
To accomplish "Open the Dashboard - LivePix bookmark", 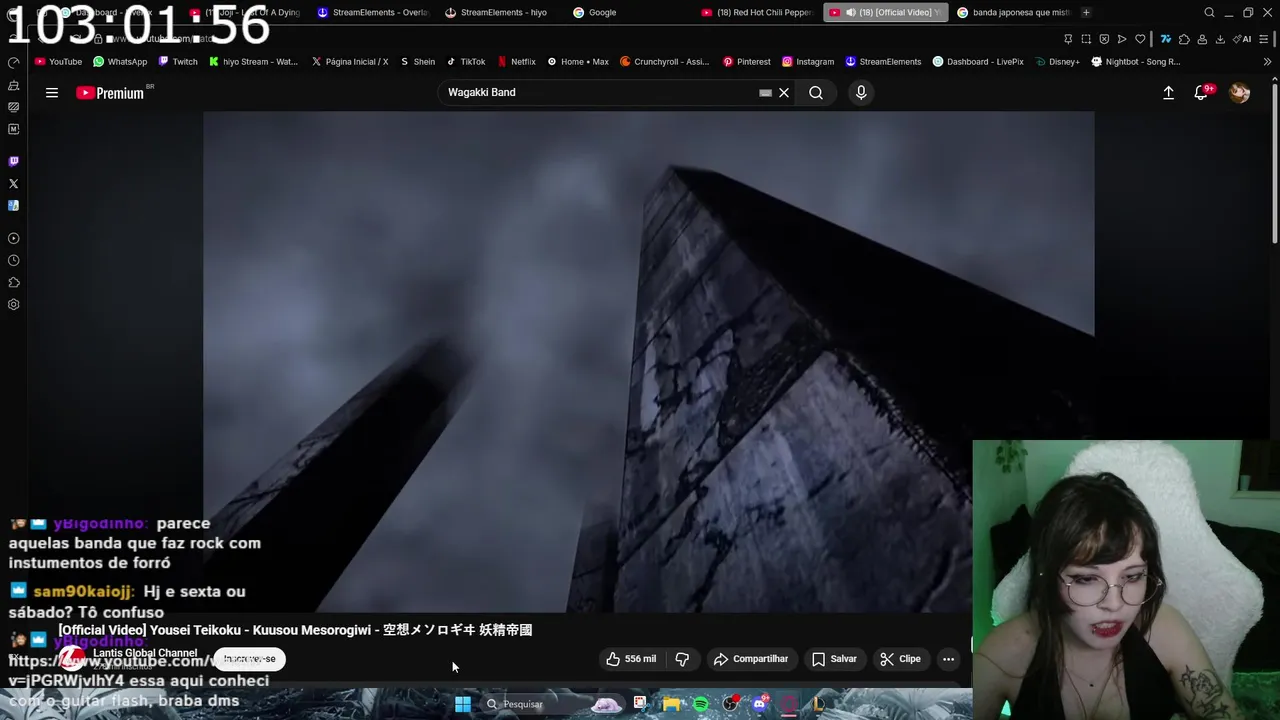I will (x=978, y=62).
